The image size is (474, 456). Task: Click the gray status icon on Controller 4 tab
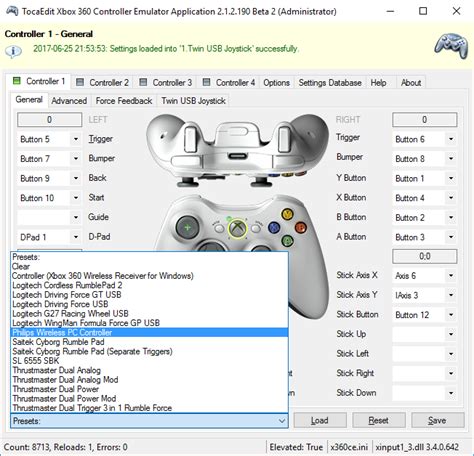(x=206, y=82)
